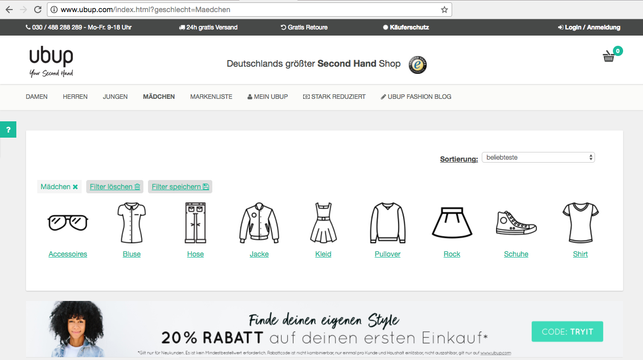Image resolution: width=643 pixels, height=360 pixels.
Task: Click the phone number in top bar
Action: coord(78,27)
